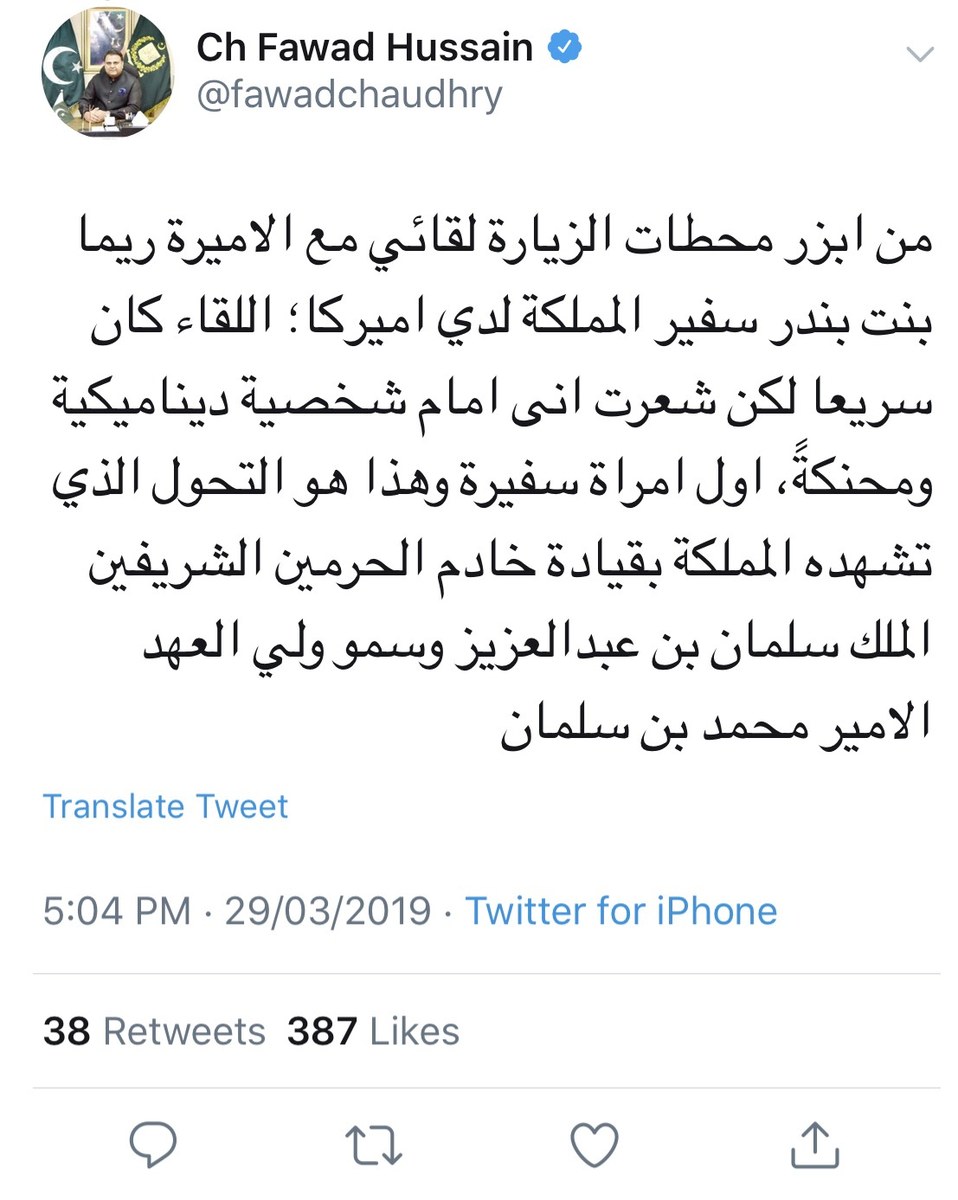Select the 29/03/2019 date text
The height and width of the screenshot is (1200, 958).
[x=328, y=911]
